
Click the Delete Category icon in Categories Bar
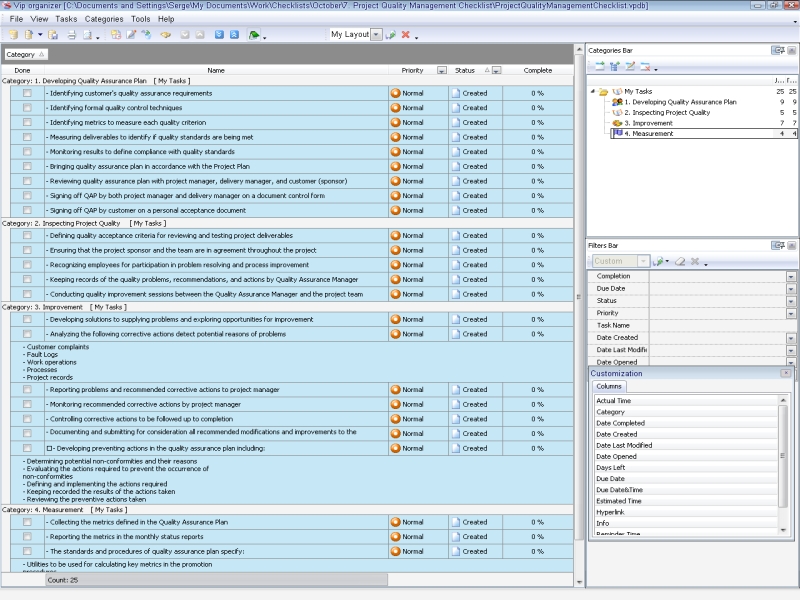pos(646,67)
